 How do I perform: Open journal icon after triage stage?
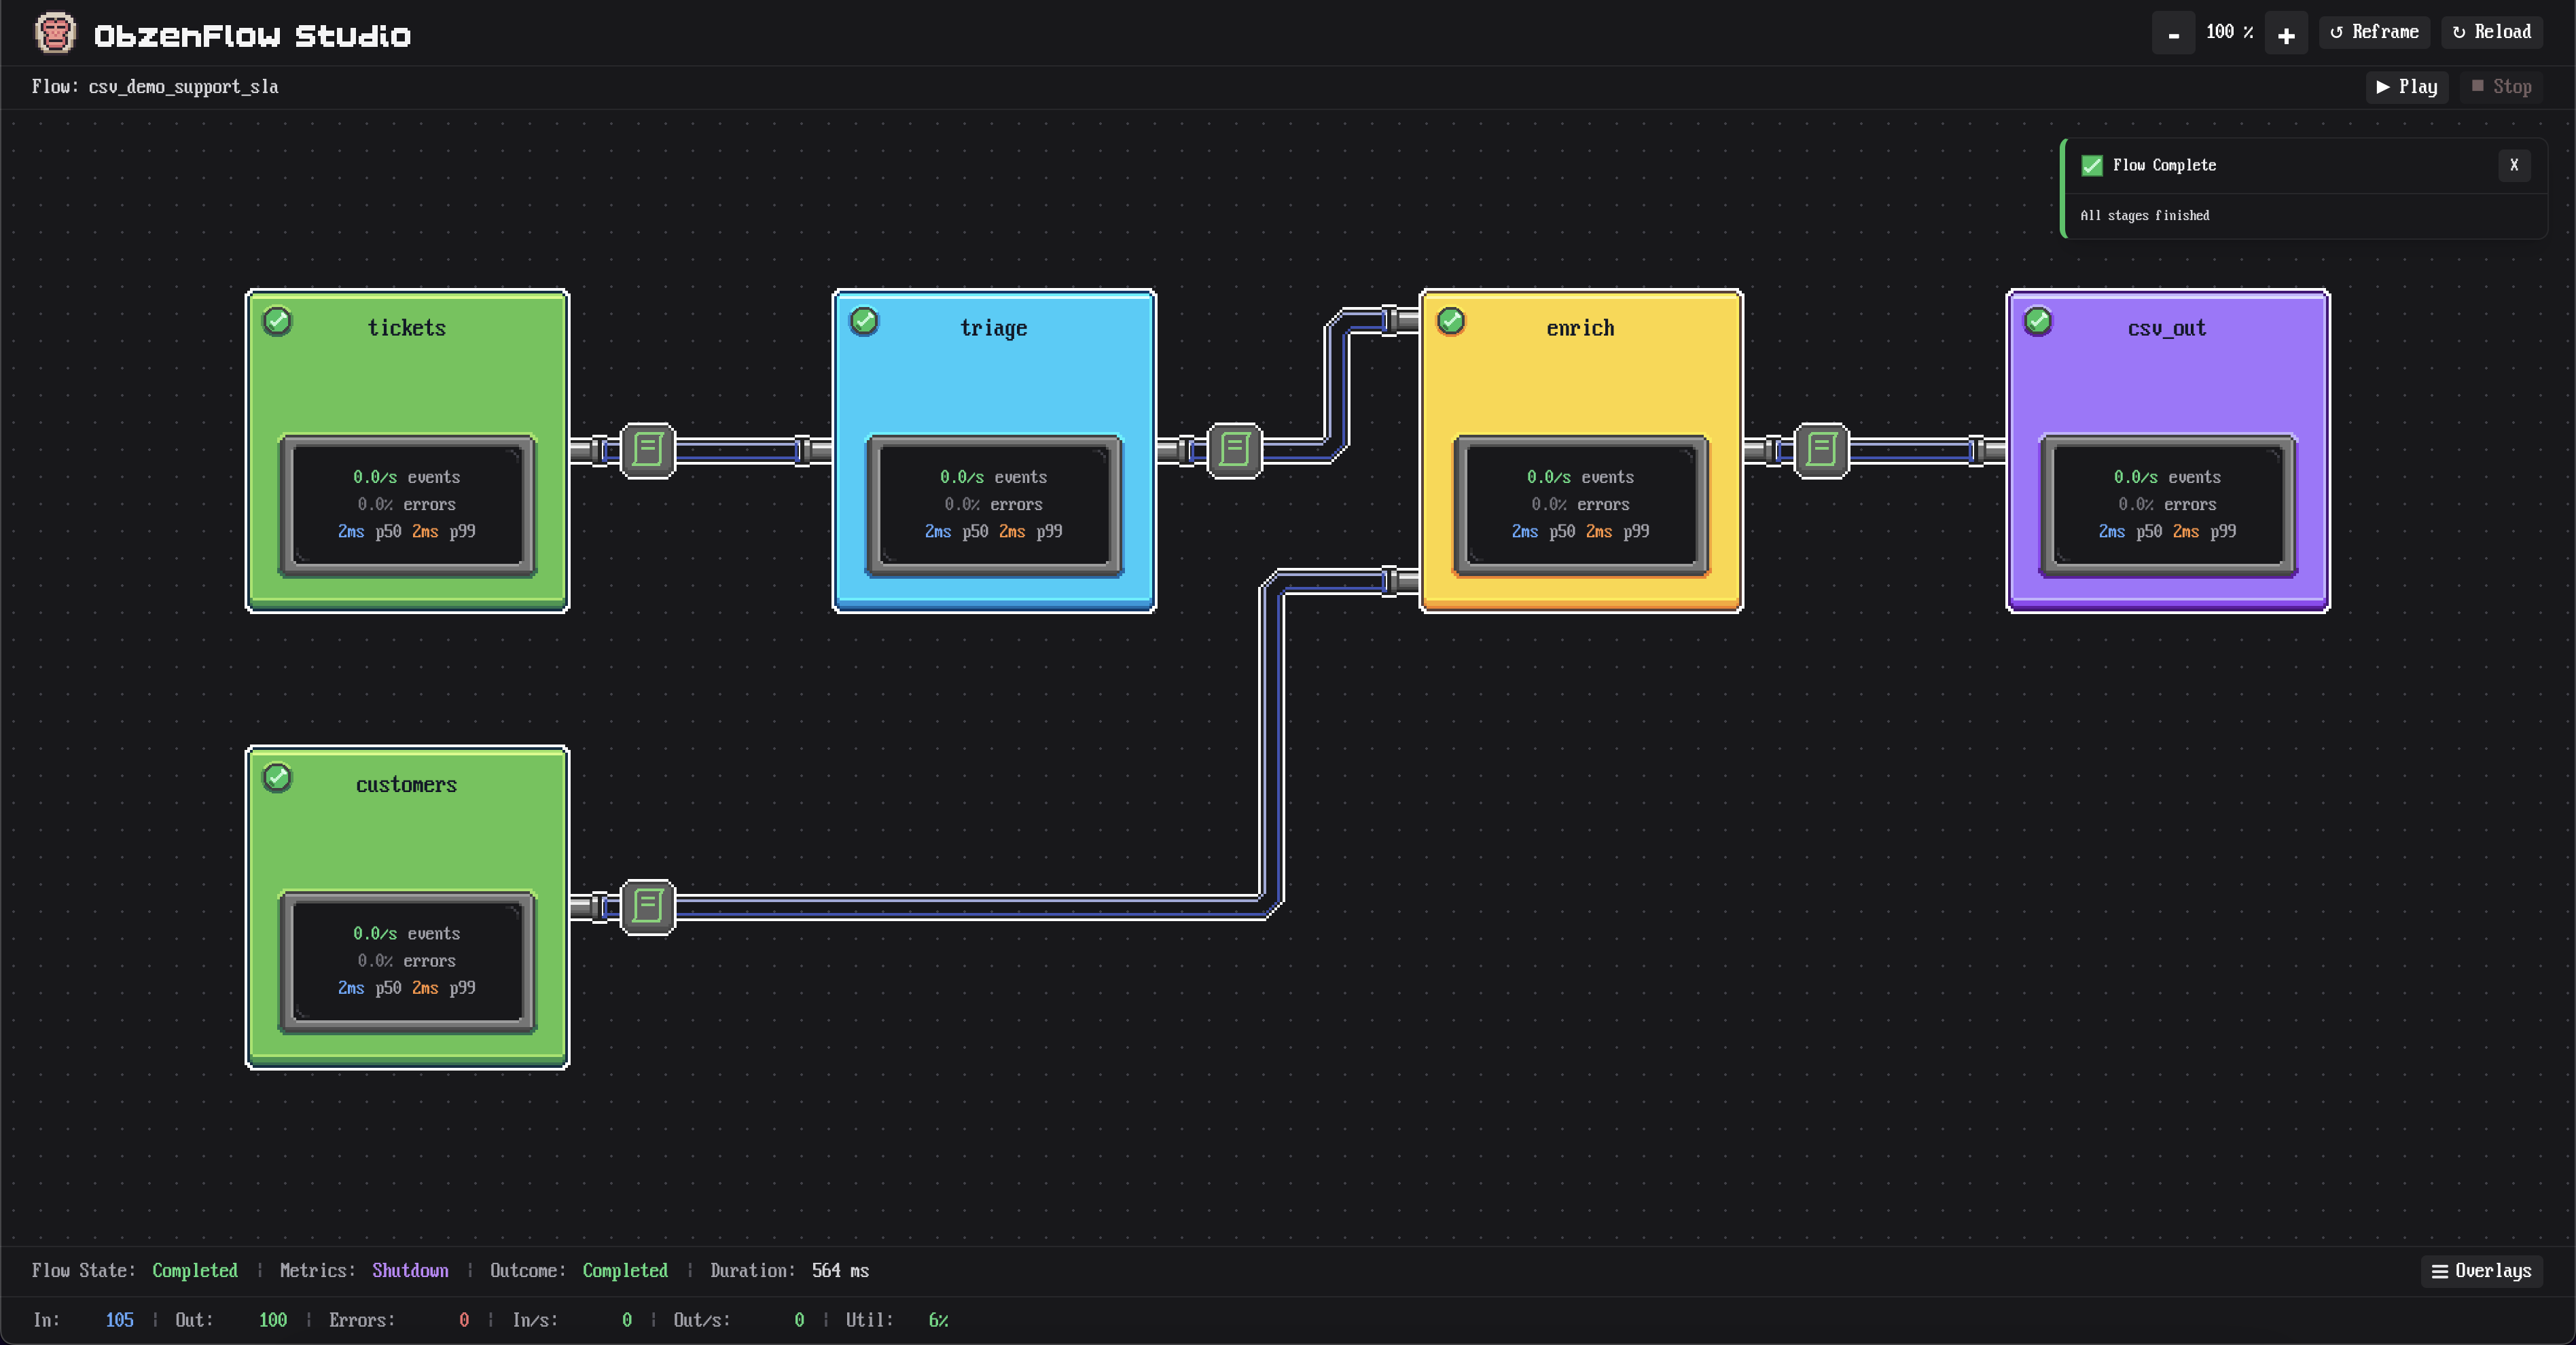[1235, 450]
